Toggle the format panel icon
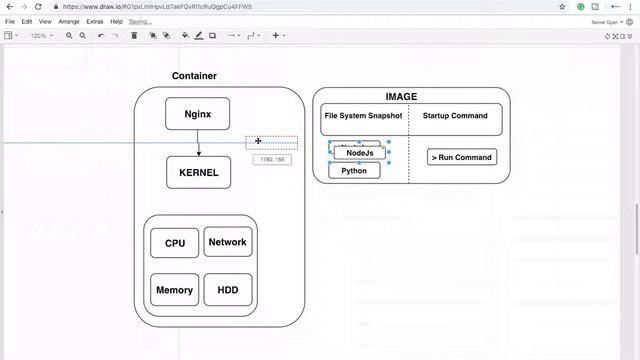Screen dimensions: 640x360 (x=622, y=36)
